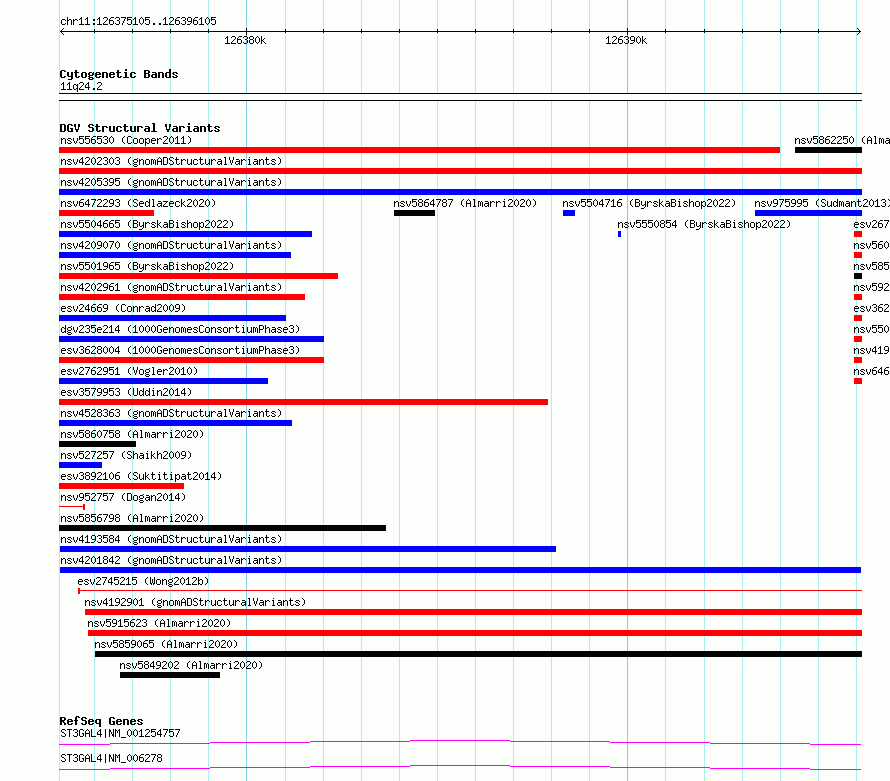Click dgv235e214 1000GenomesConsortiumPhase3 label
Screen dimensions: 890x781
[180, 329]
